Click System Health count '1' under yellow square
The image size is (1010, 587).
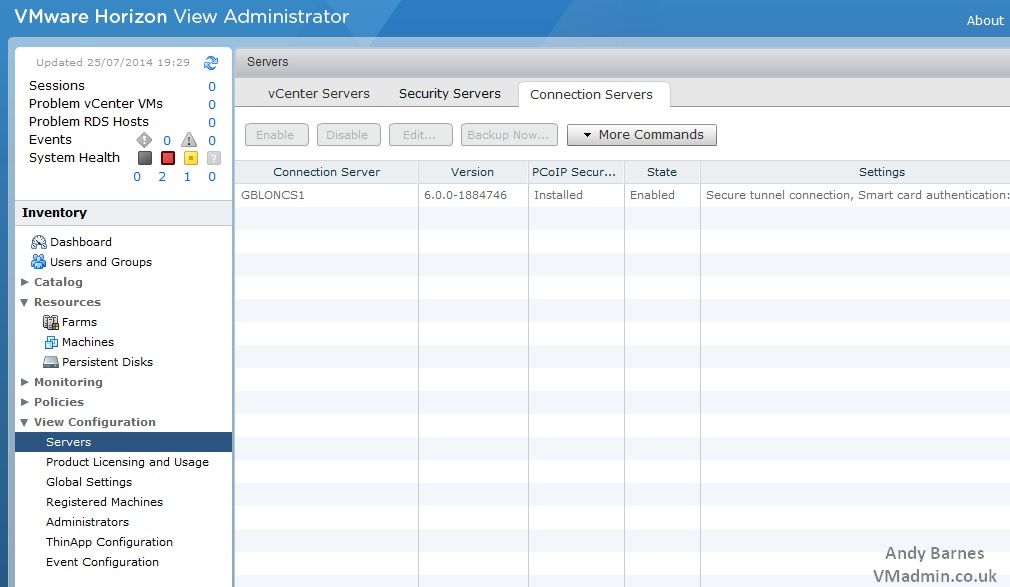click(x=187, y=177)
